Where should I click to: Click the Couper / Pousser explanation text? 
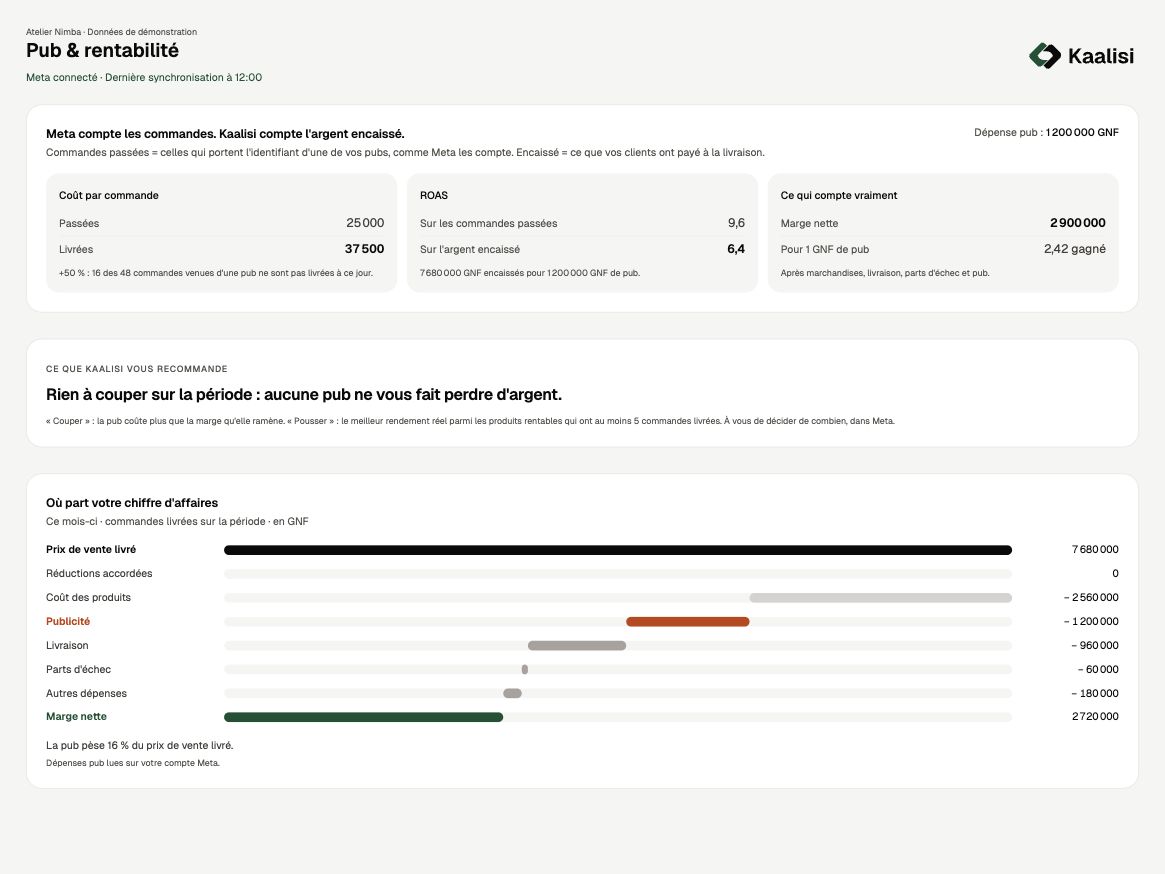470,421
